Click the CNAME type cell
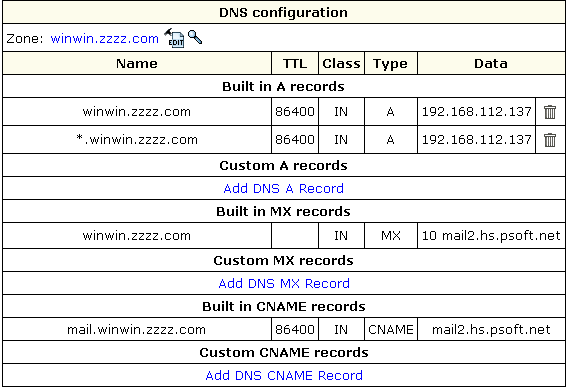Image resolution: width=570 pixels, height=389 pixels. [x=390, y=329]
